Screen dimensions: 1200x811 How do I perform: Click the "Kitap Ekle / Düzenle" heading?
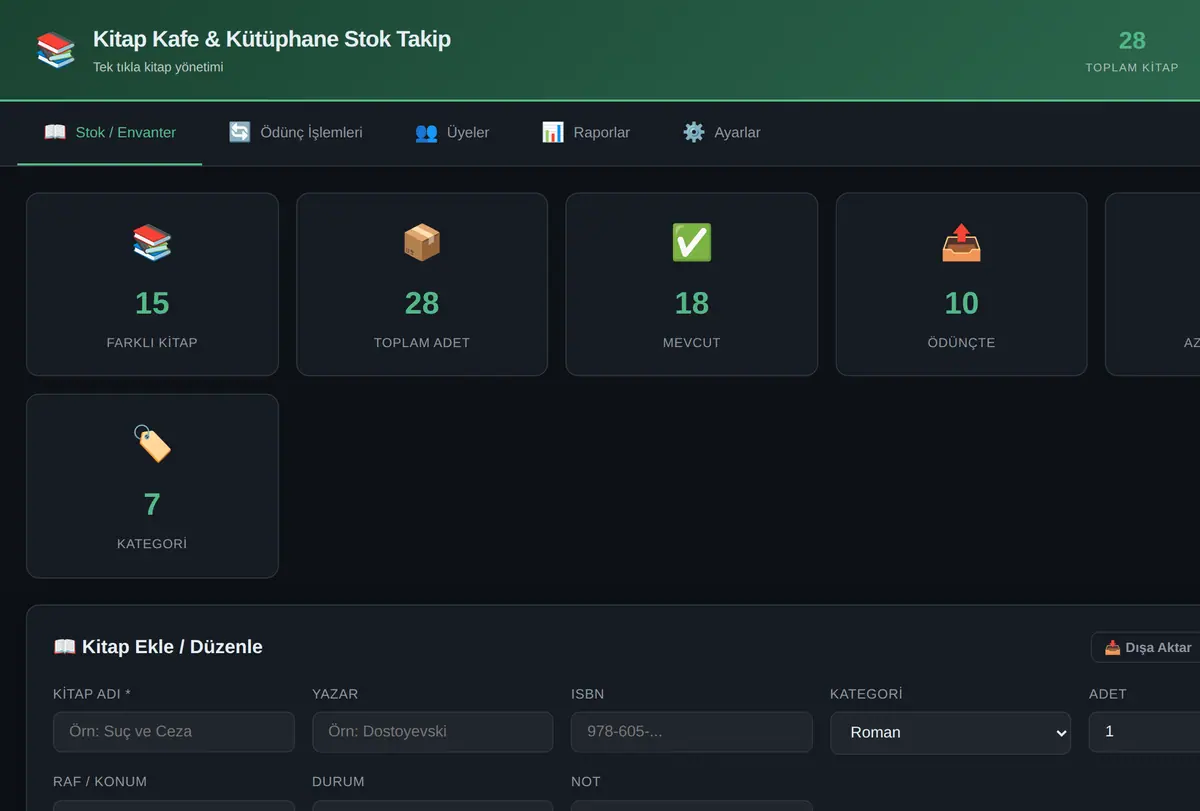[158, 647]
